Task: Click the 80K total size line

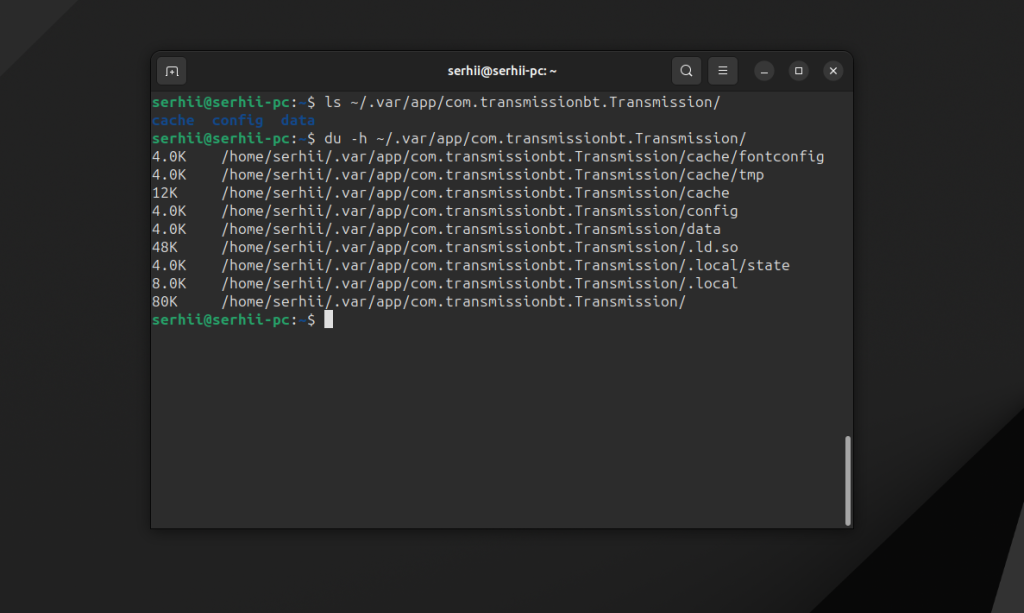Action: [x=419, y=302]
